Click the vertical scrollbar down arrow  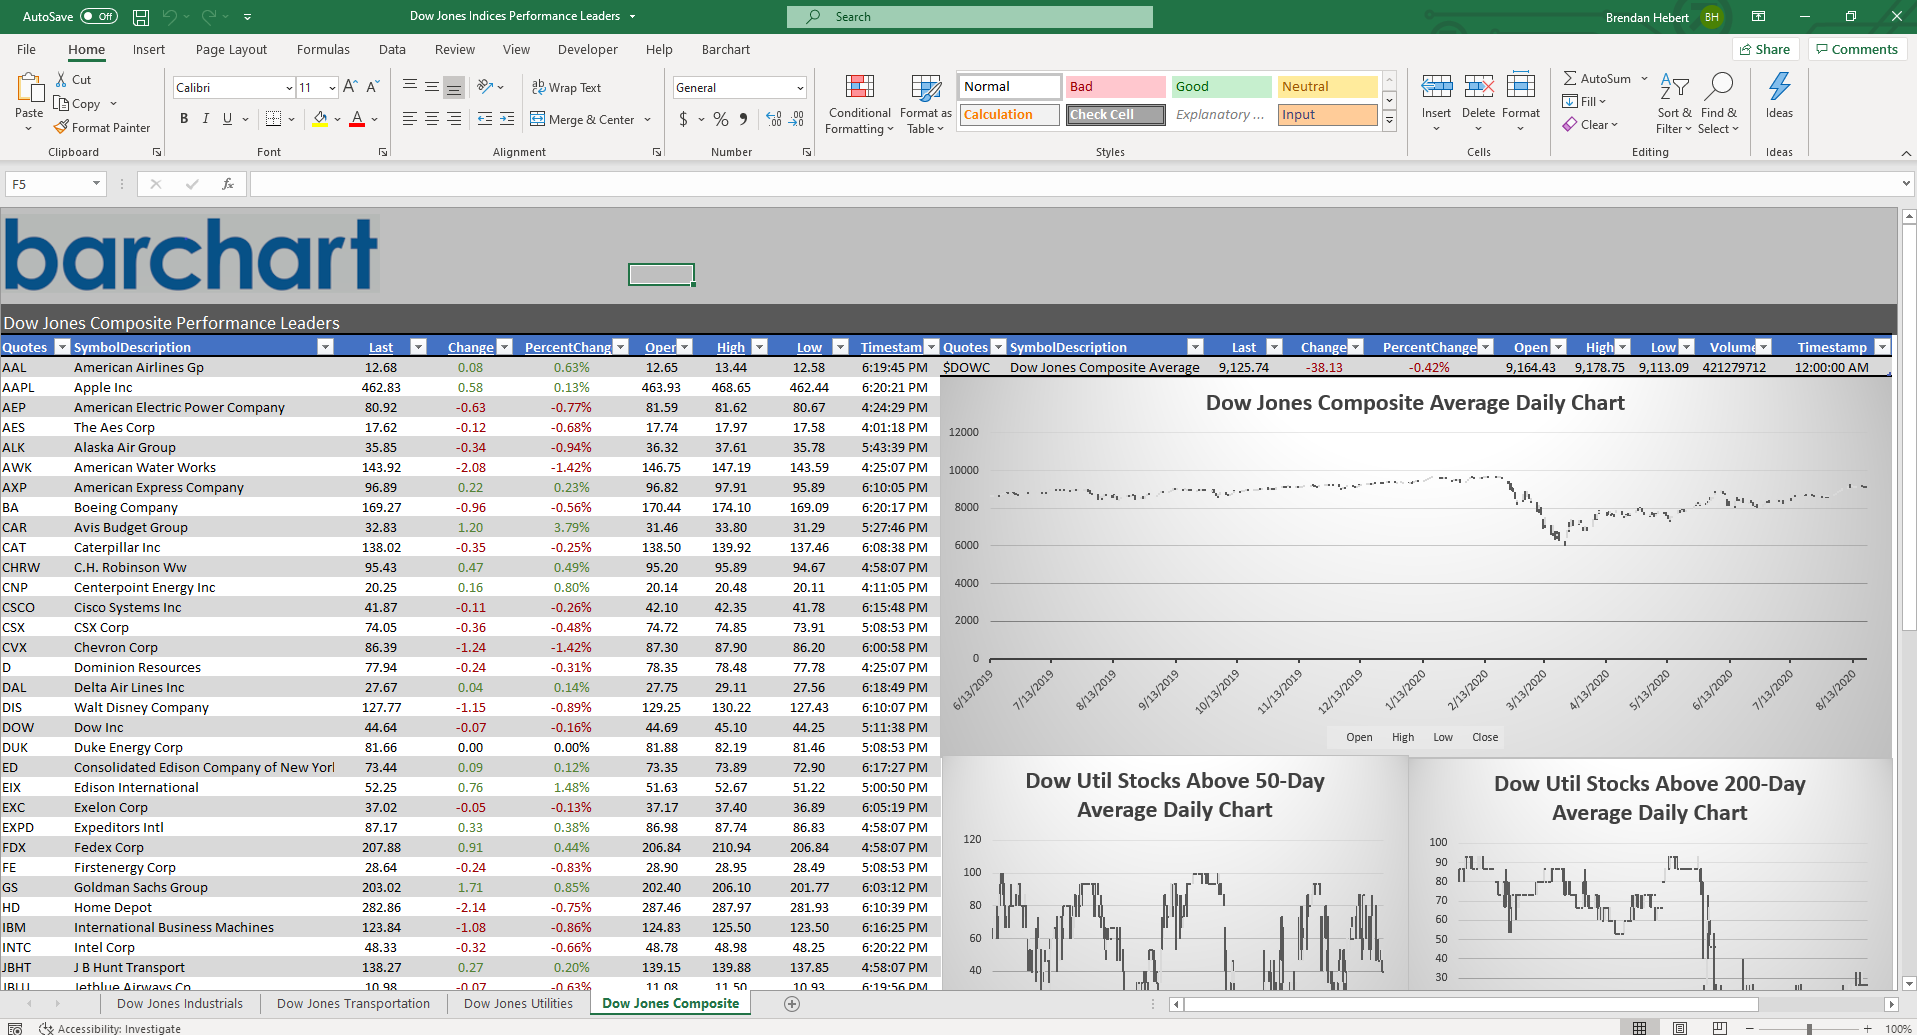[1909, 983]
